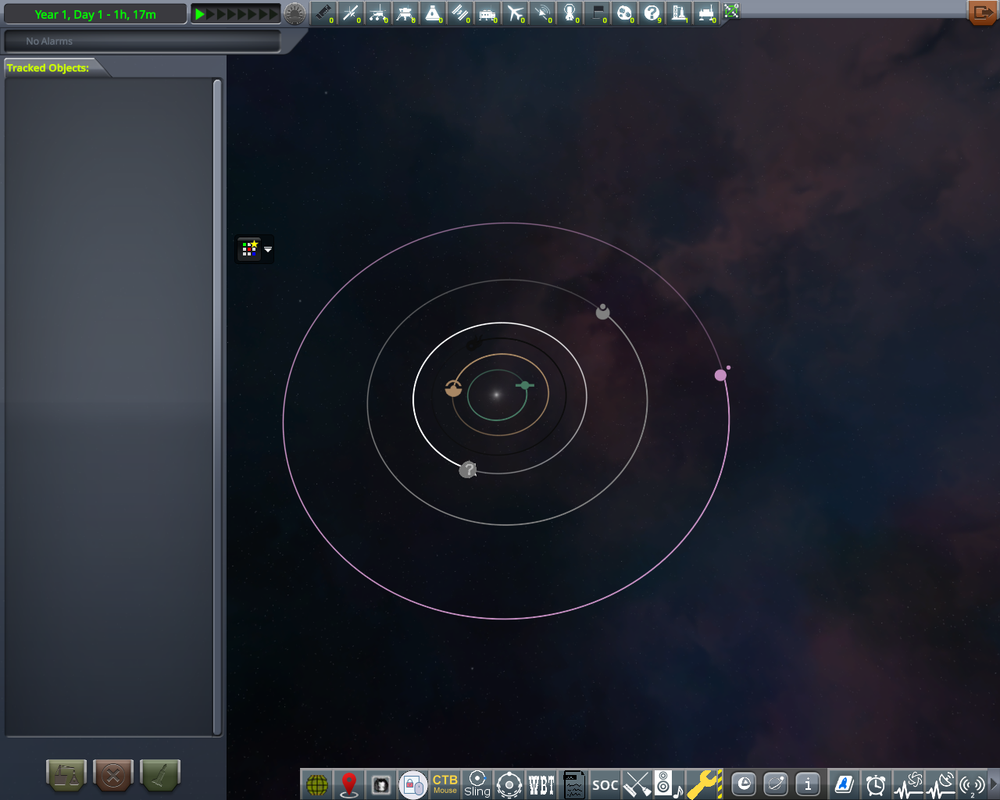Toggle the probe vessel filter
This screenshot has height=800, width=1000.
tap(351, 13)
